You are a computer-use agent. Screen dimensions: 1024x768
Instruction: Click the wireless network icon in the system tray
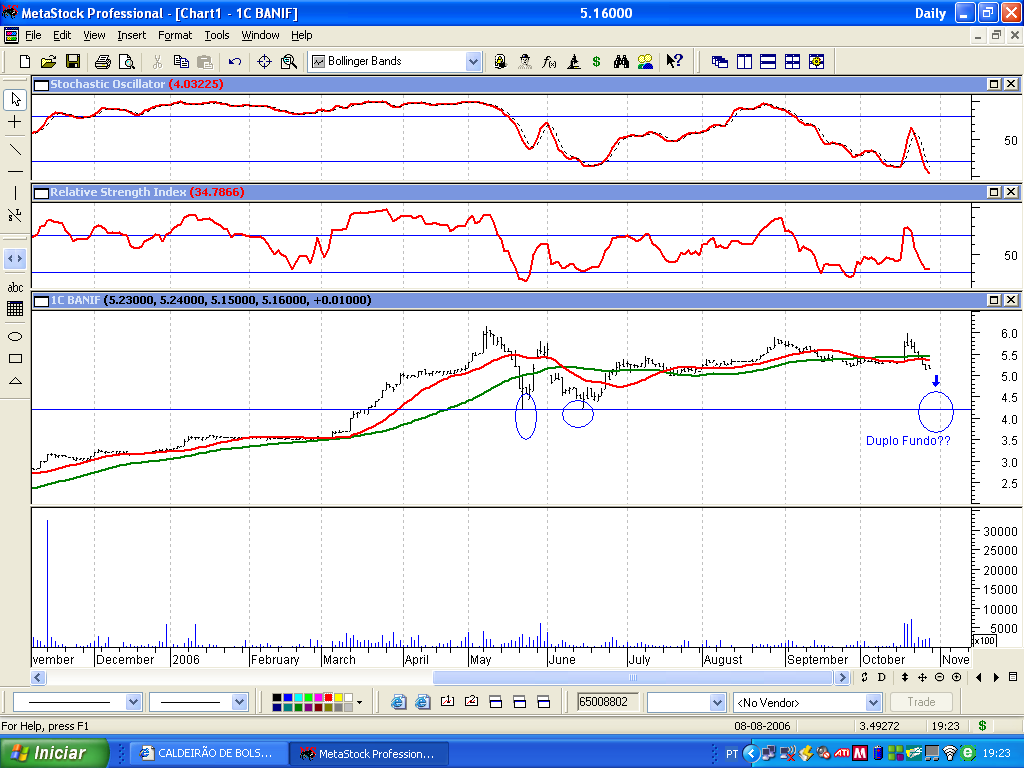pos(950,754)
